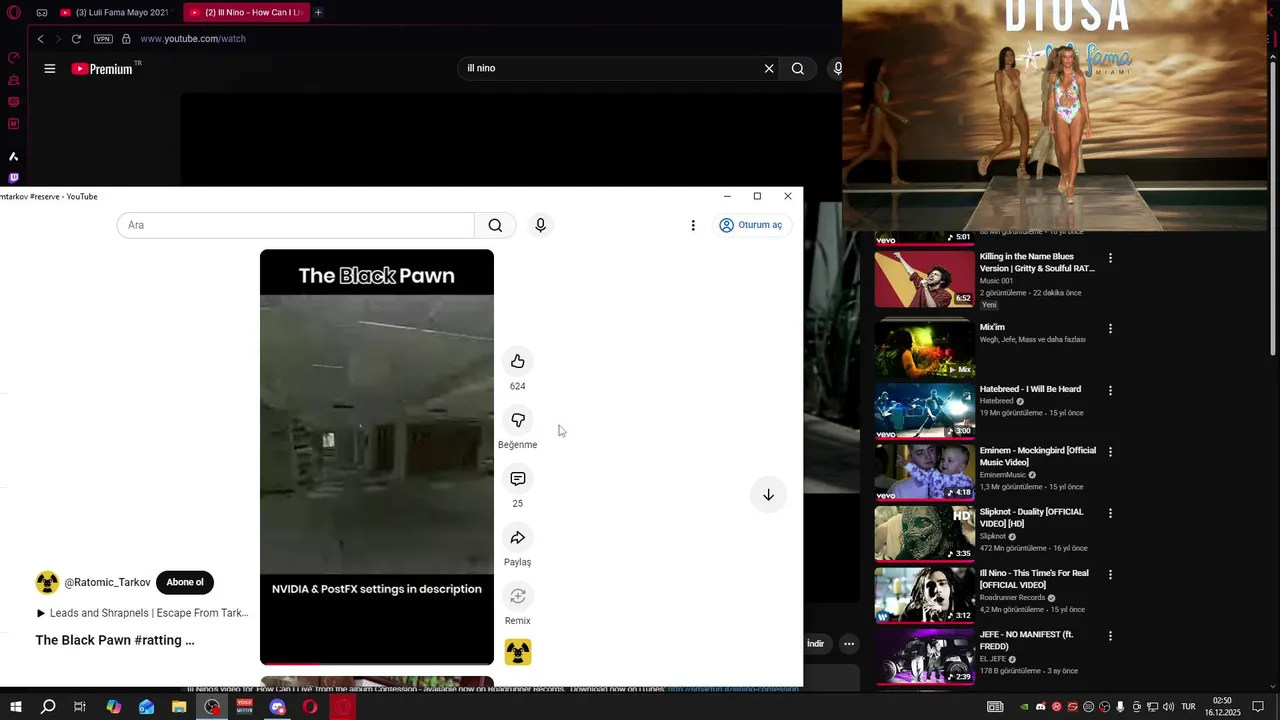Open Slipknot - Duality recommended video
This screenshot has width=1280, height=720.
925,533
